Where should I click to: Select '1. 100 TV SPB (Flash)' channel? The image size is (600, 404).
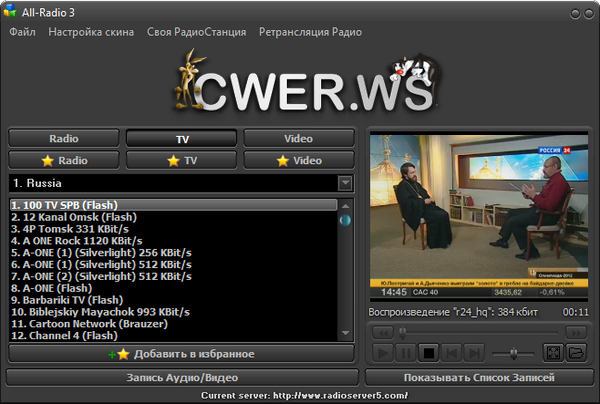tap(174, 205)
